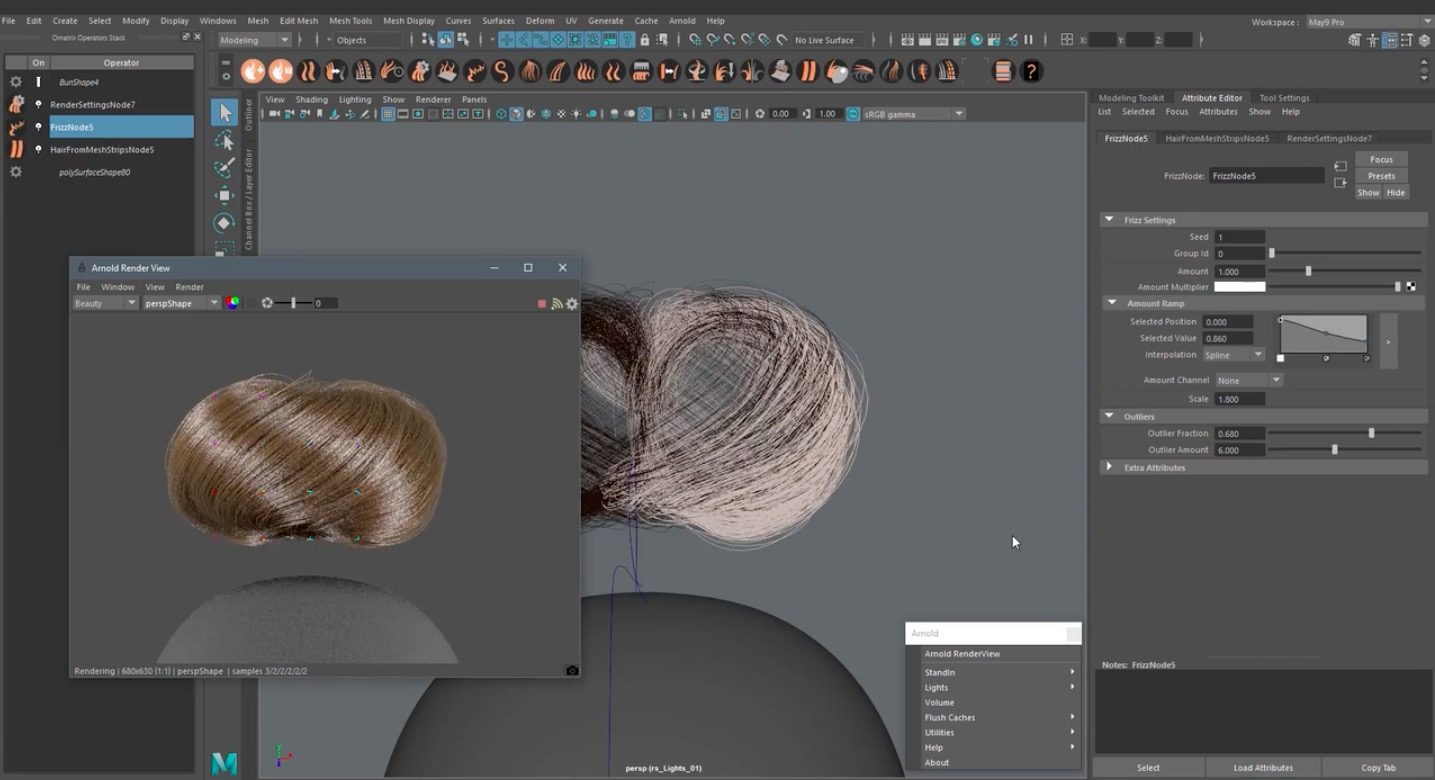
Task: Toggle the rss-style update icon in Arnold view
Action: pos(557,303)
